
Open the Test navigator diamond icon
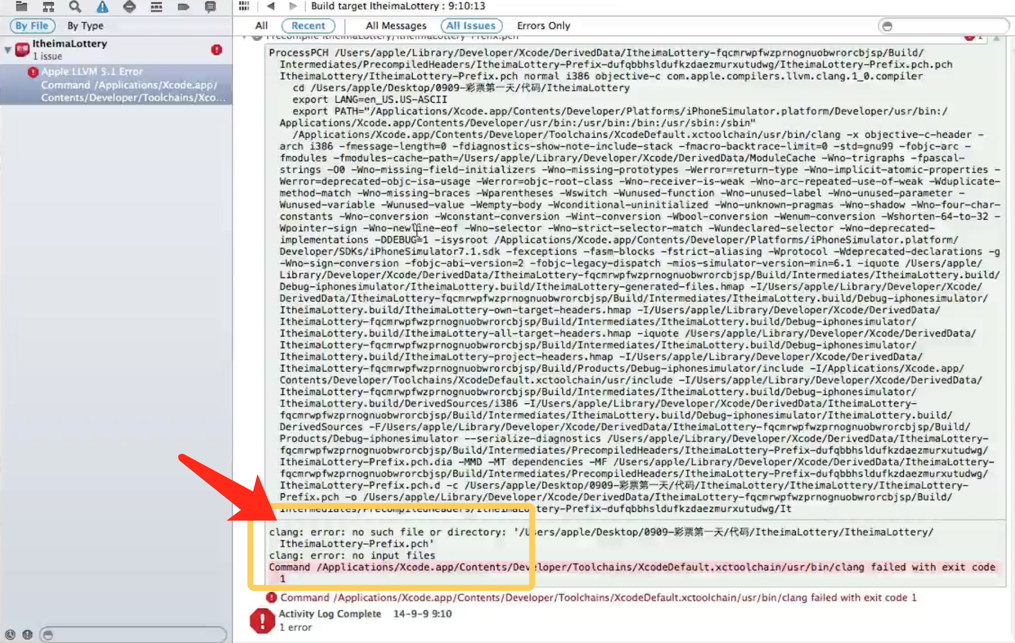click(129, 6)
